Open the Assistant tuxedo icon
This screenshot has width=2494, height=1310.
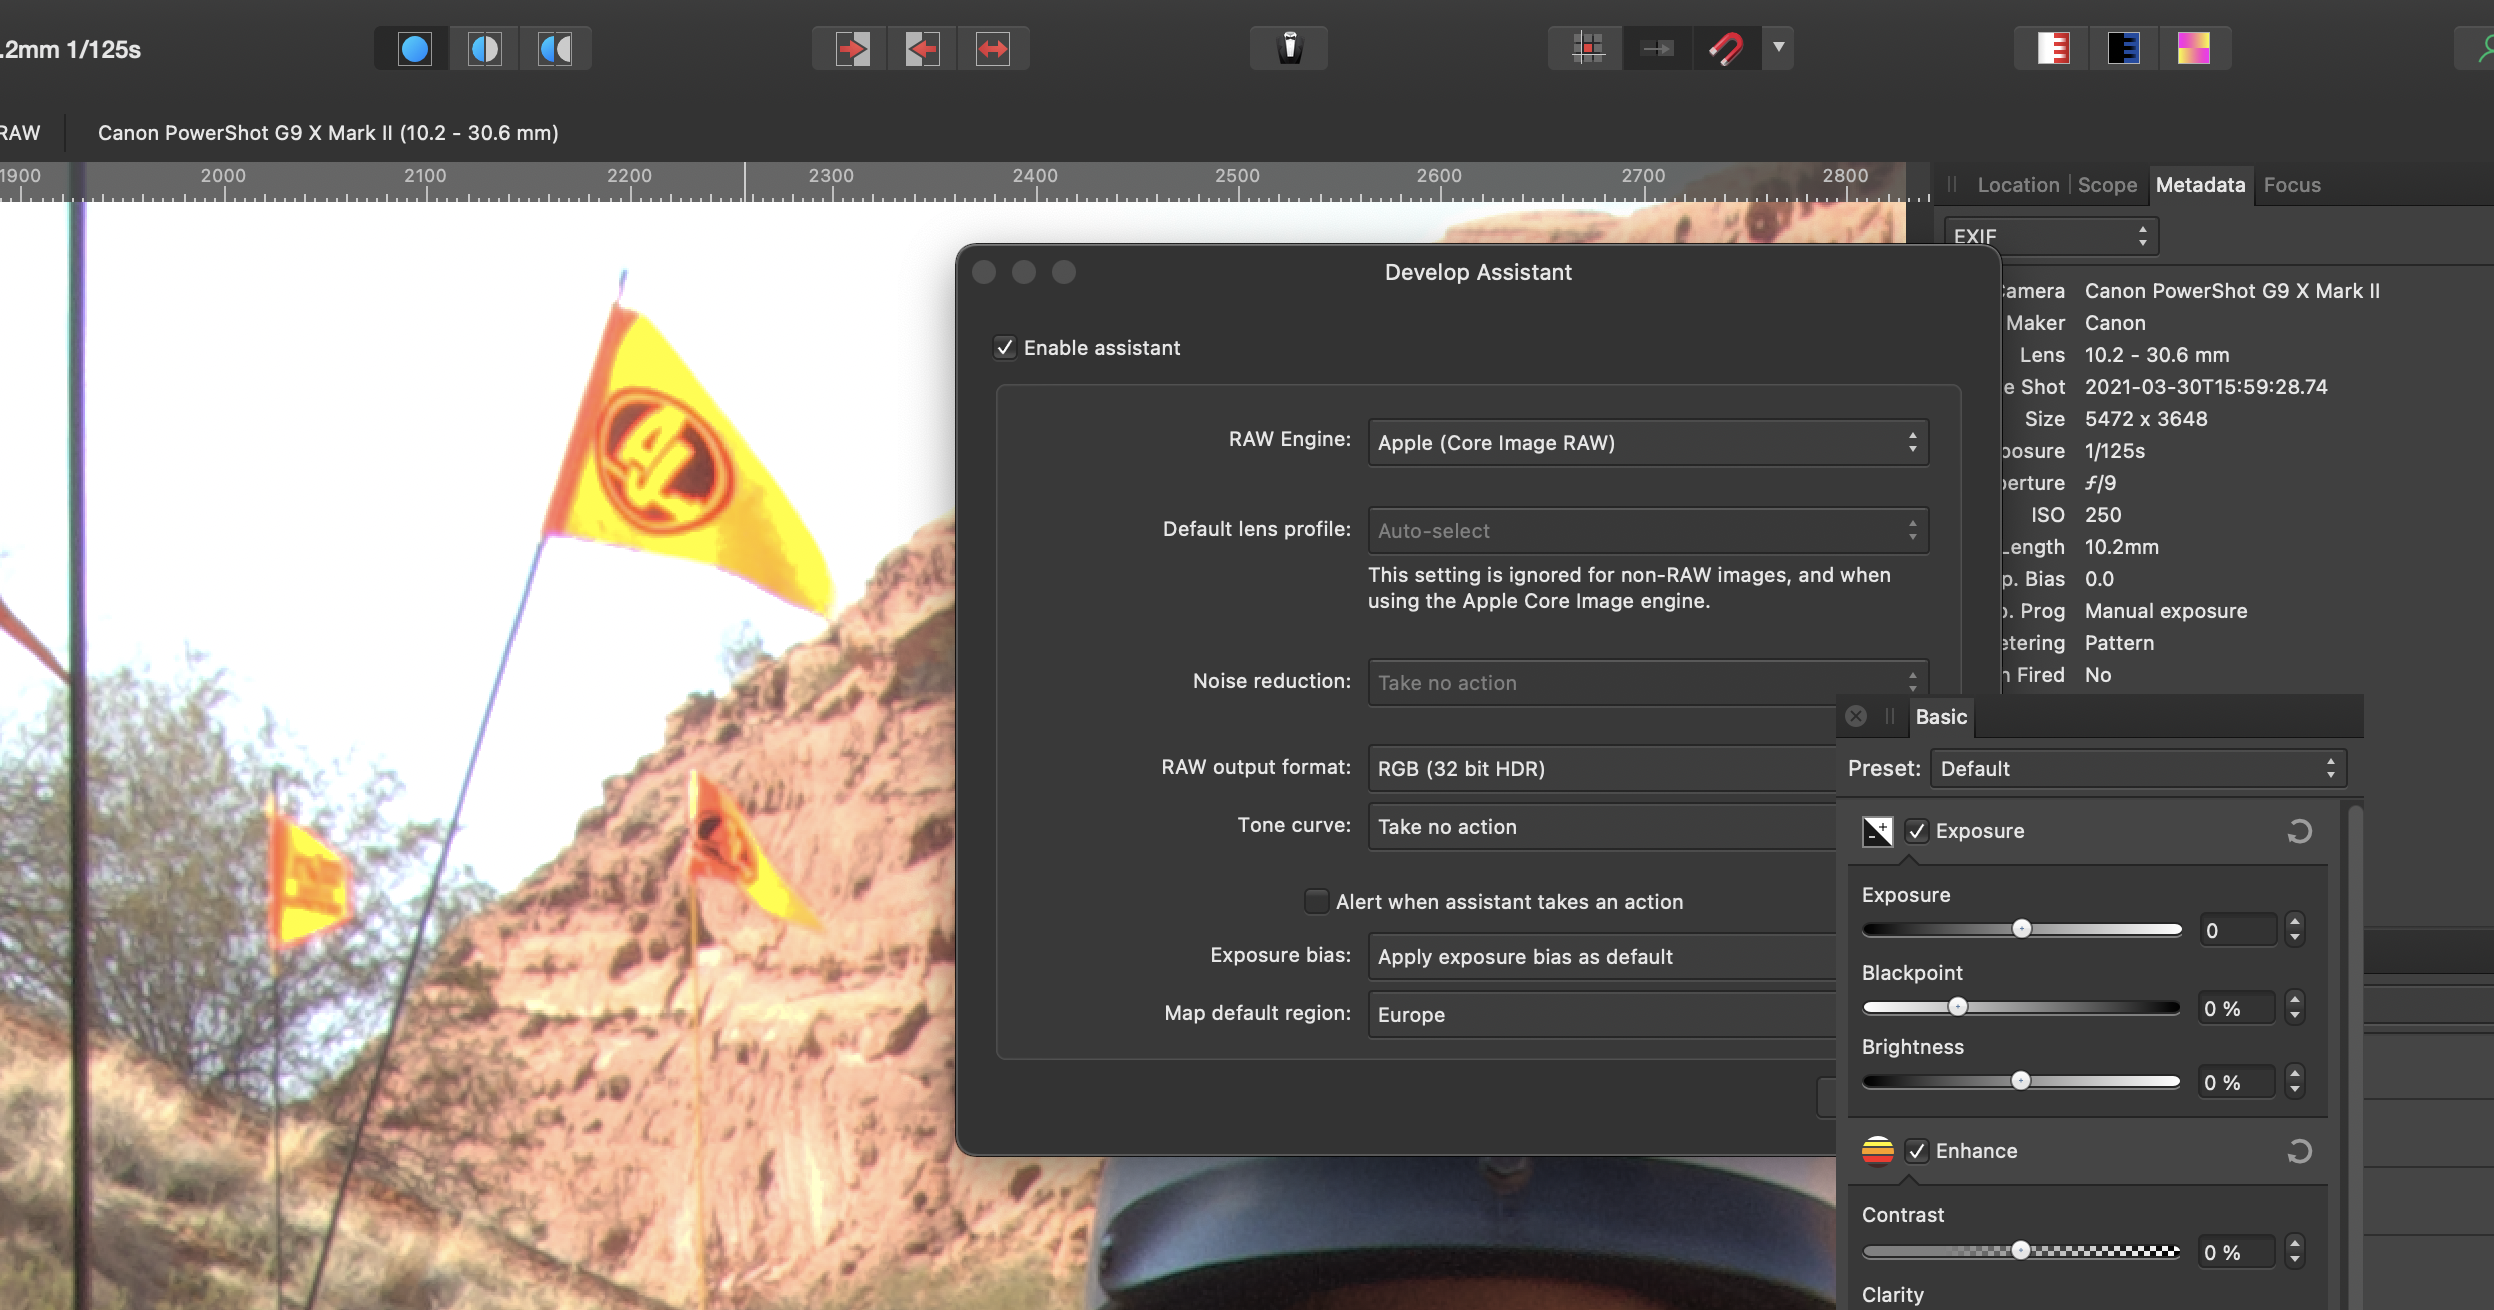tap(1289, 48)
